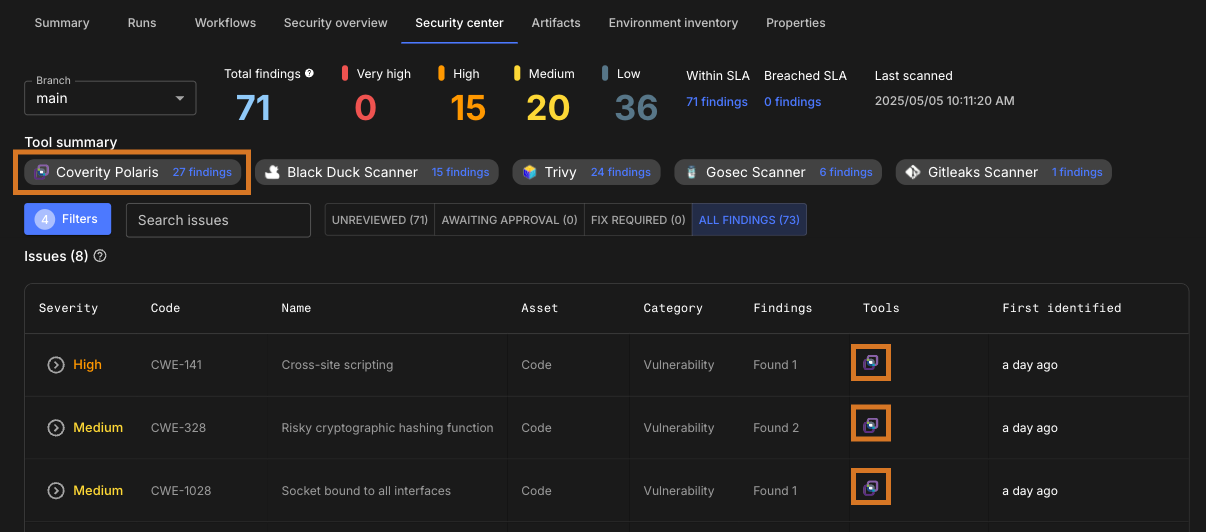Click the tool icon in the CWE-328 row
Screen dimensions: 1206x532
(871, 426)
